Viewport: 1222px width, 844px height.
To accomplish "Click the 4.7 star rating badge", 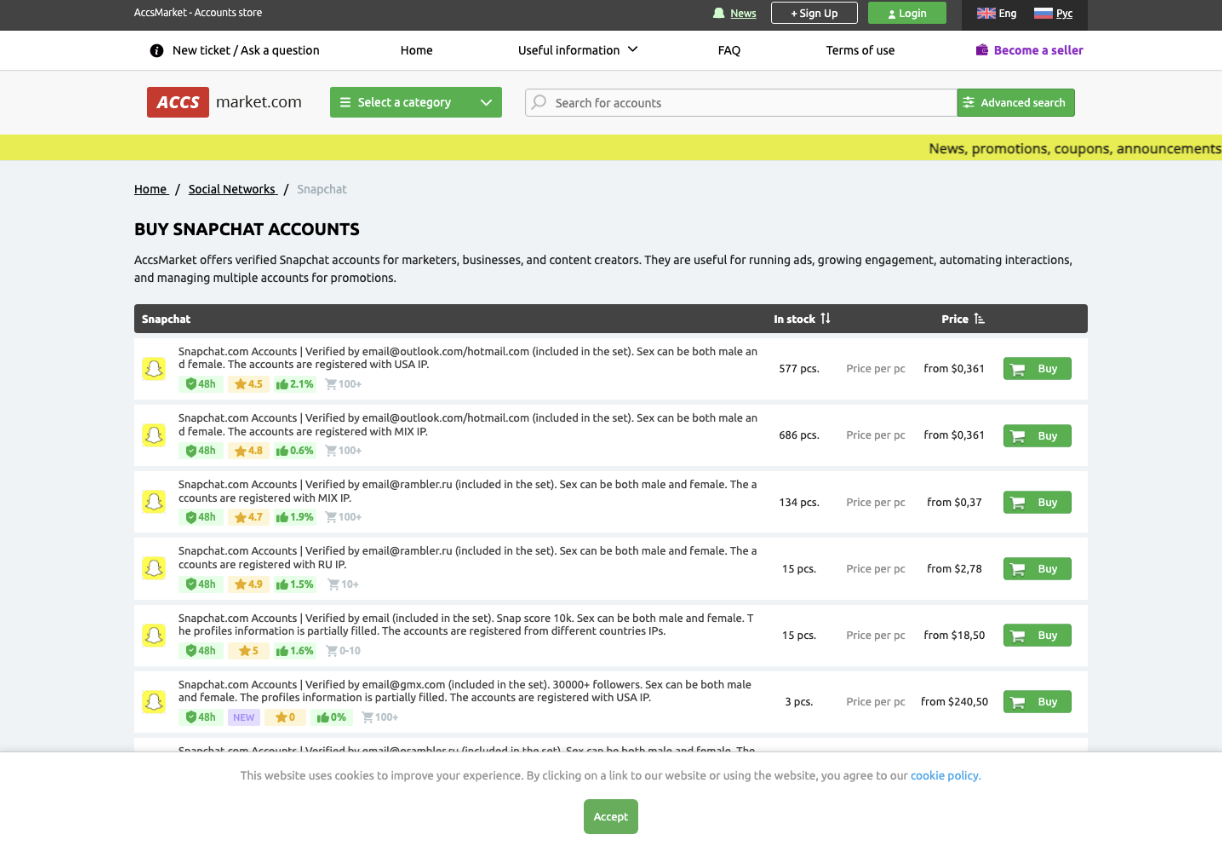I will click(x=248, y=517).
